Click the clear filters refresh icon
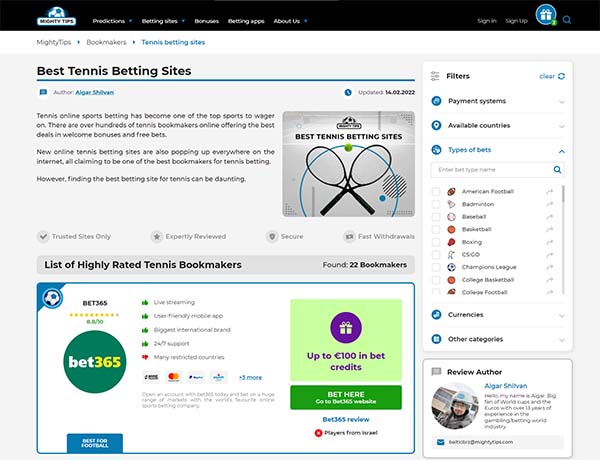 [x=561, y=76]
